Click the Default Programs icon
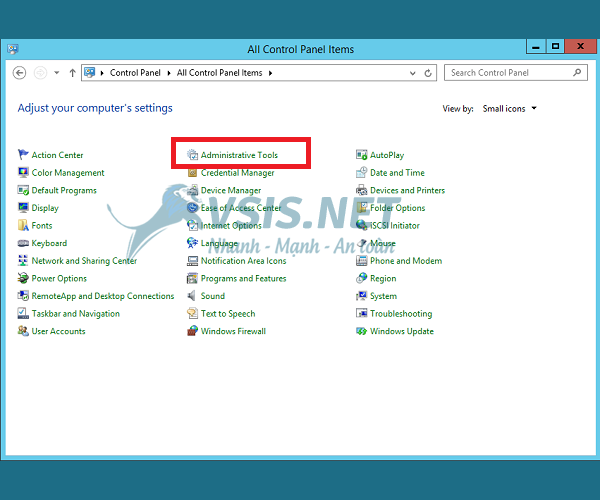This screenshot has height=500, width=600. [x=23, y=190]
